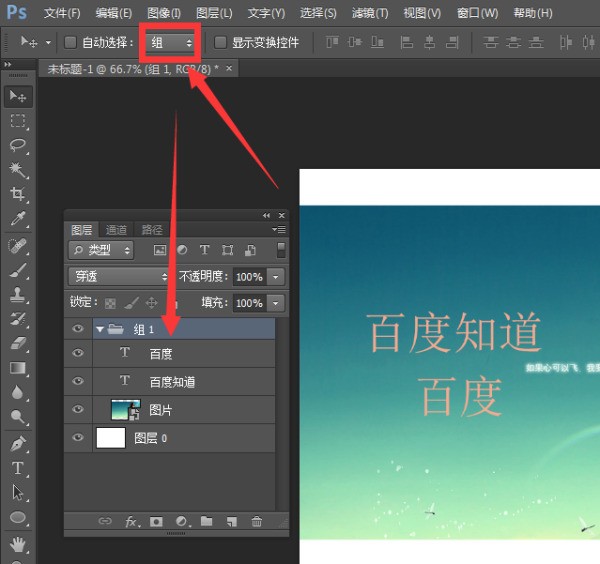Screen dimensions: 600x564
Task: Click the add layer style fx icon
Action: pos(131,521)
